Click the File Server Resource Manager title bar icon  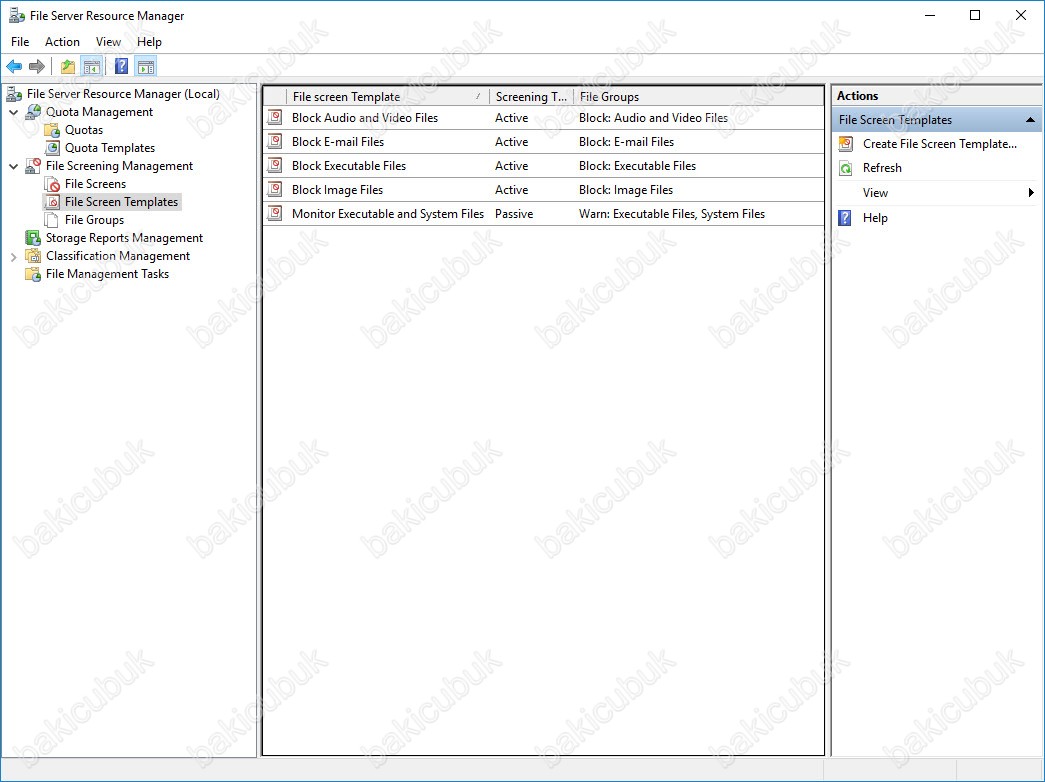coord(17,15)
